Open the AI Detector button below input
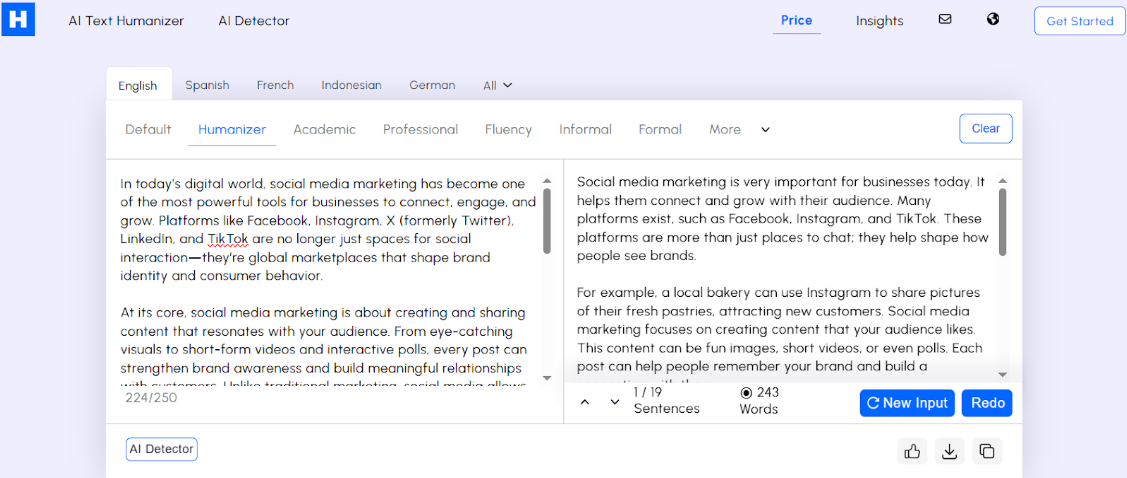The height and width of the screenshot is (478, 1127). pos(162,449)
